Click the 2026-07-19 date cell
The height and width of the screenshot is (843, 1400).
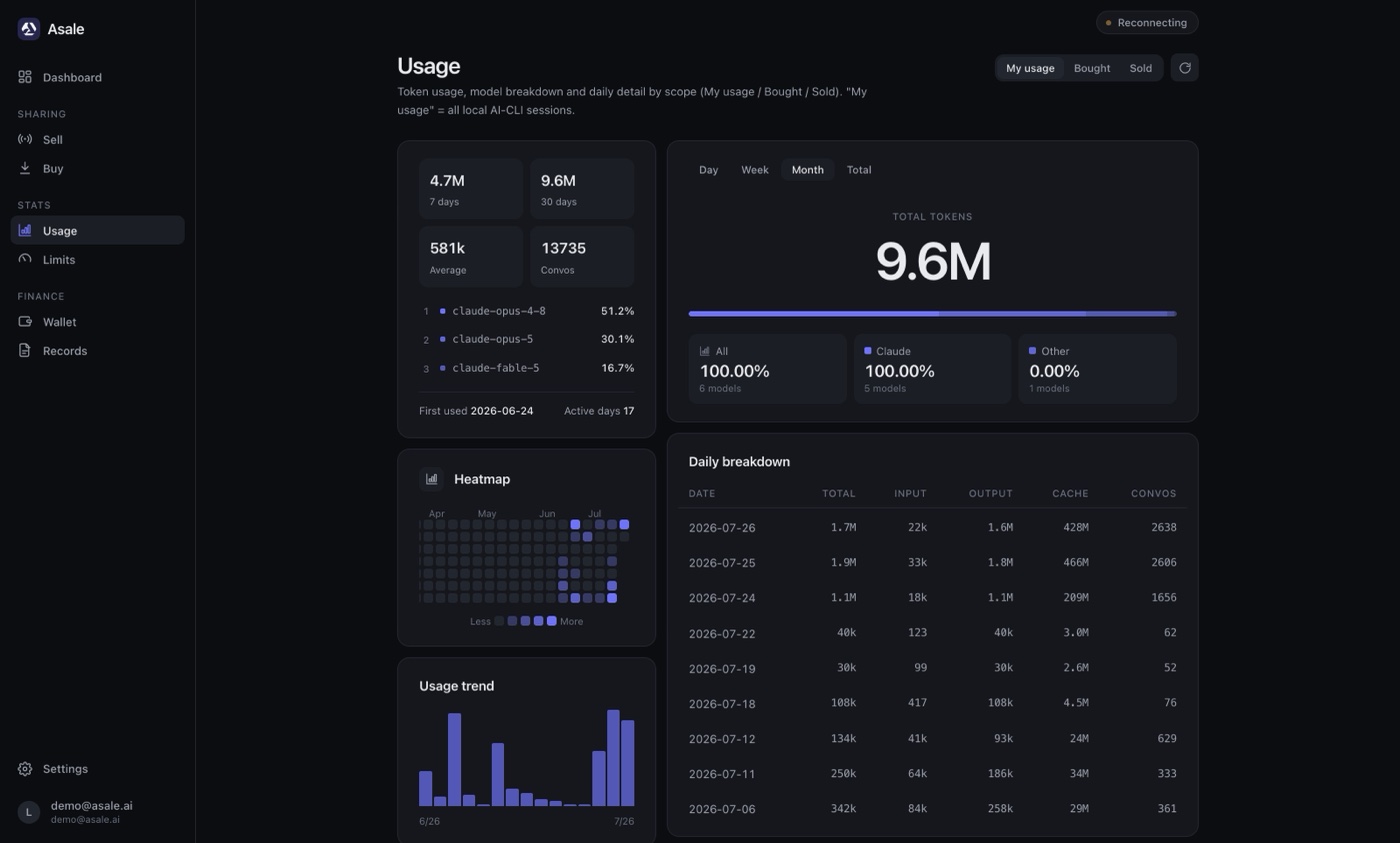pos(722,668)
